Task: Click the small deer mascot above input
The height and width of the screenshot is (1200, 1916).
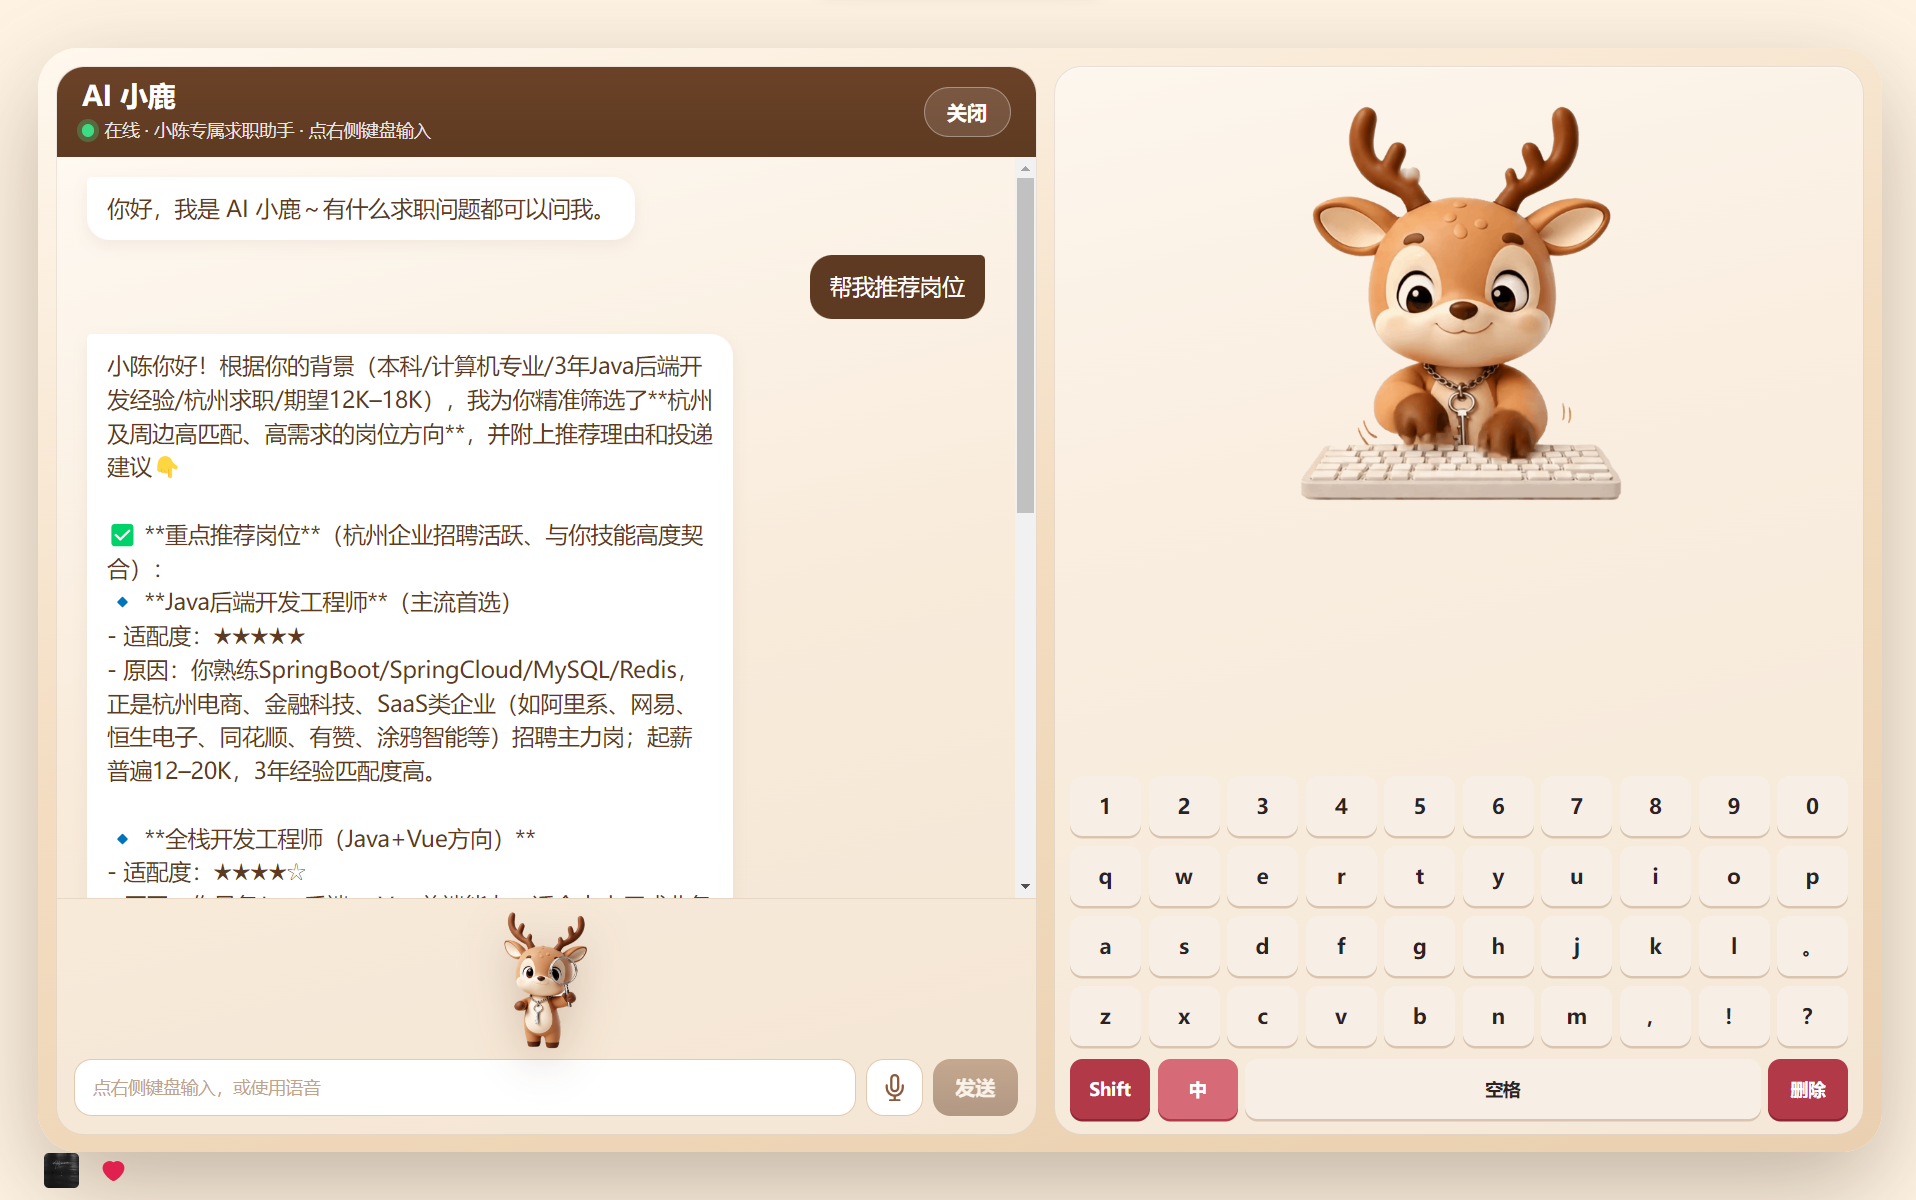Action: pos(545,980)
